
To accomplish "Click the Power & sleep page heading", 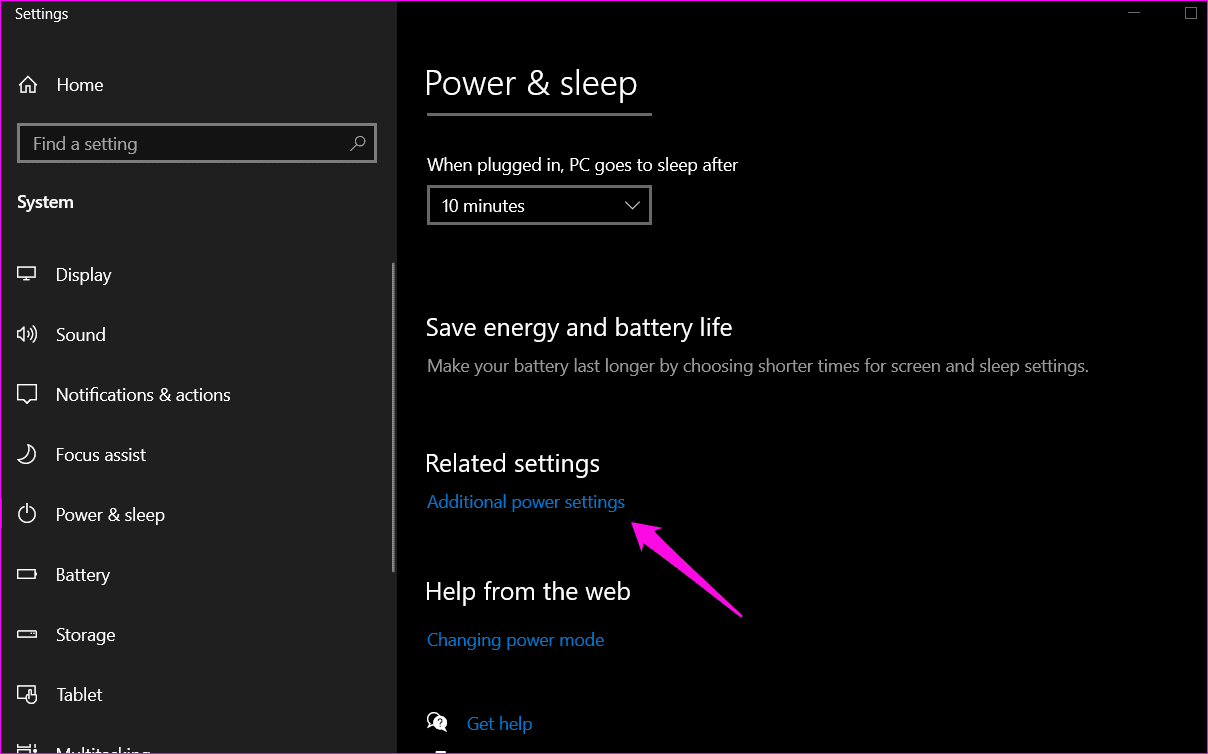I will point(531,83).
